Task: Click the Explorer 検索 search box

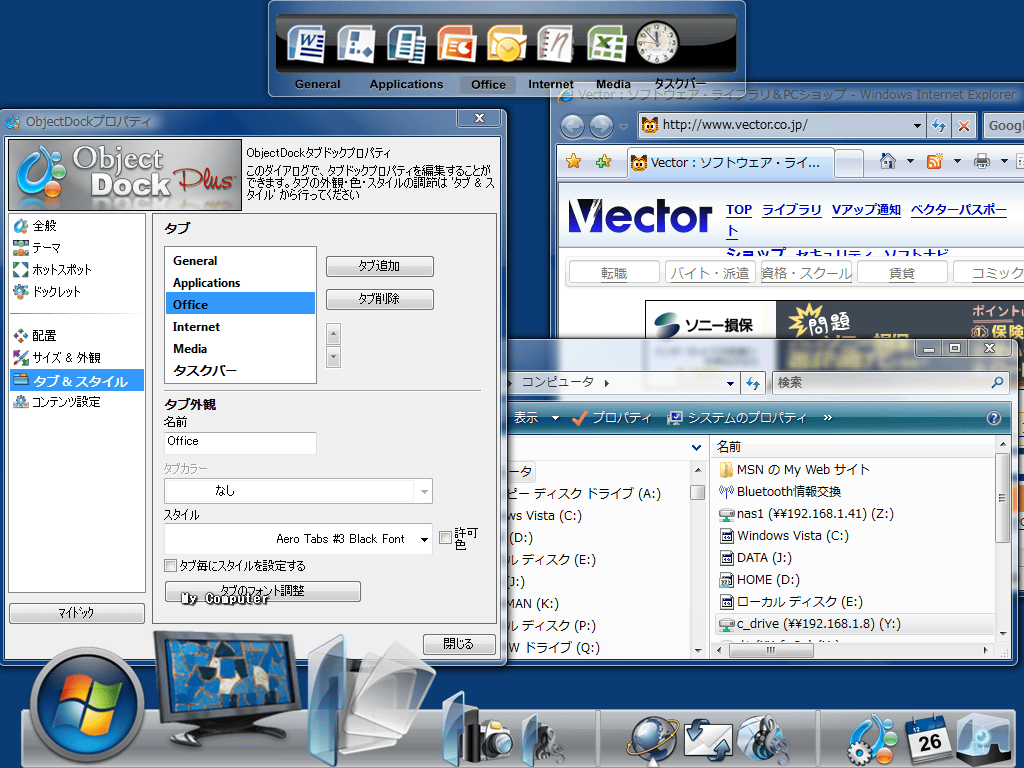Action: tap(890, 383)
